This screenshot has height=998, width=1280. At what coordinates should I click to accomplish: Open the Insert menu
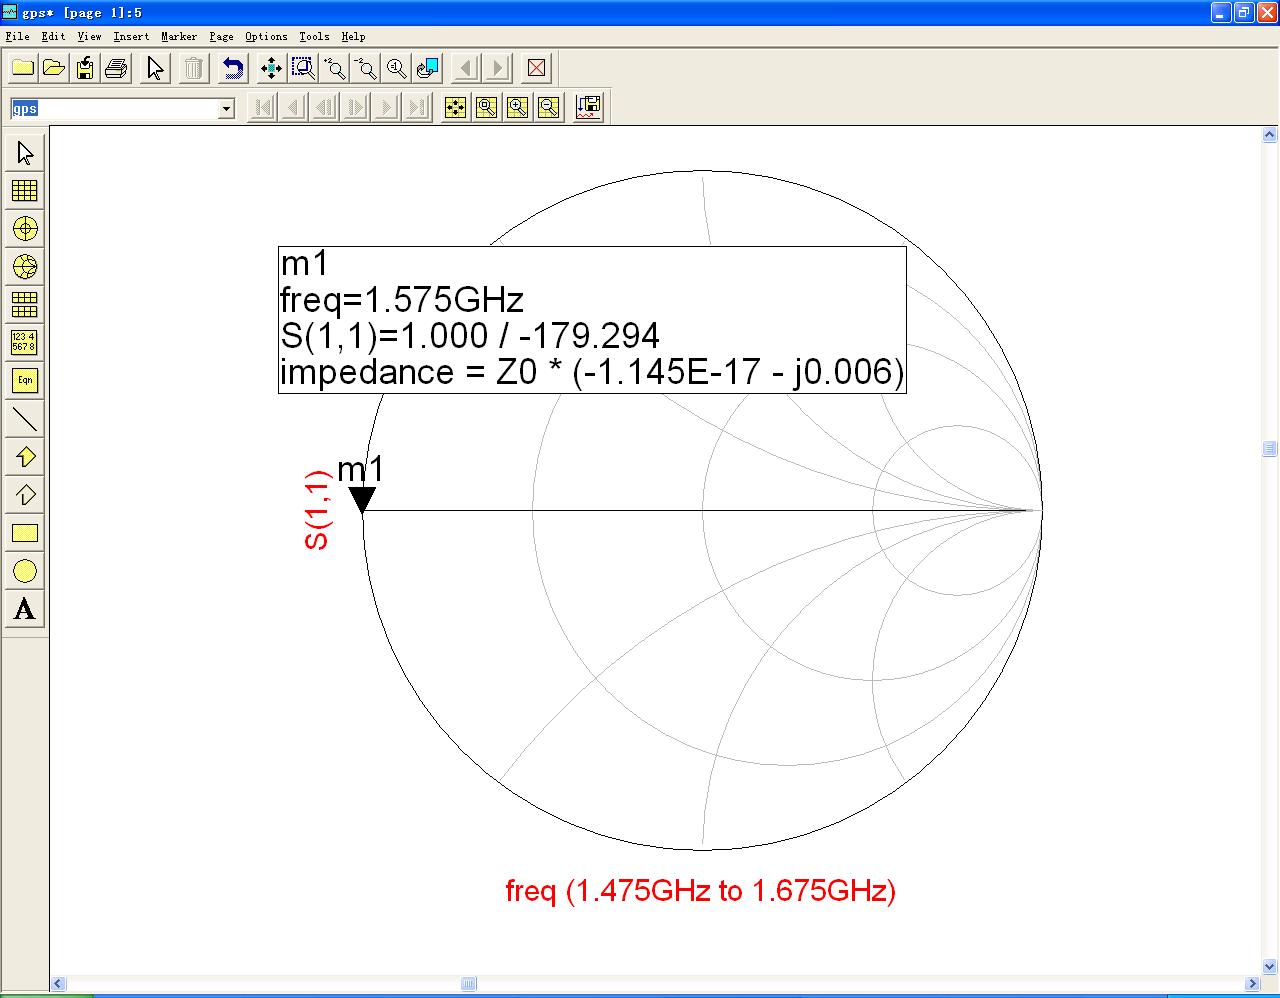click(131, 36)
